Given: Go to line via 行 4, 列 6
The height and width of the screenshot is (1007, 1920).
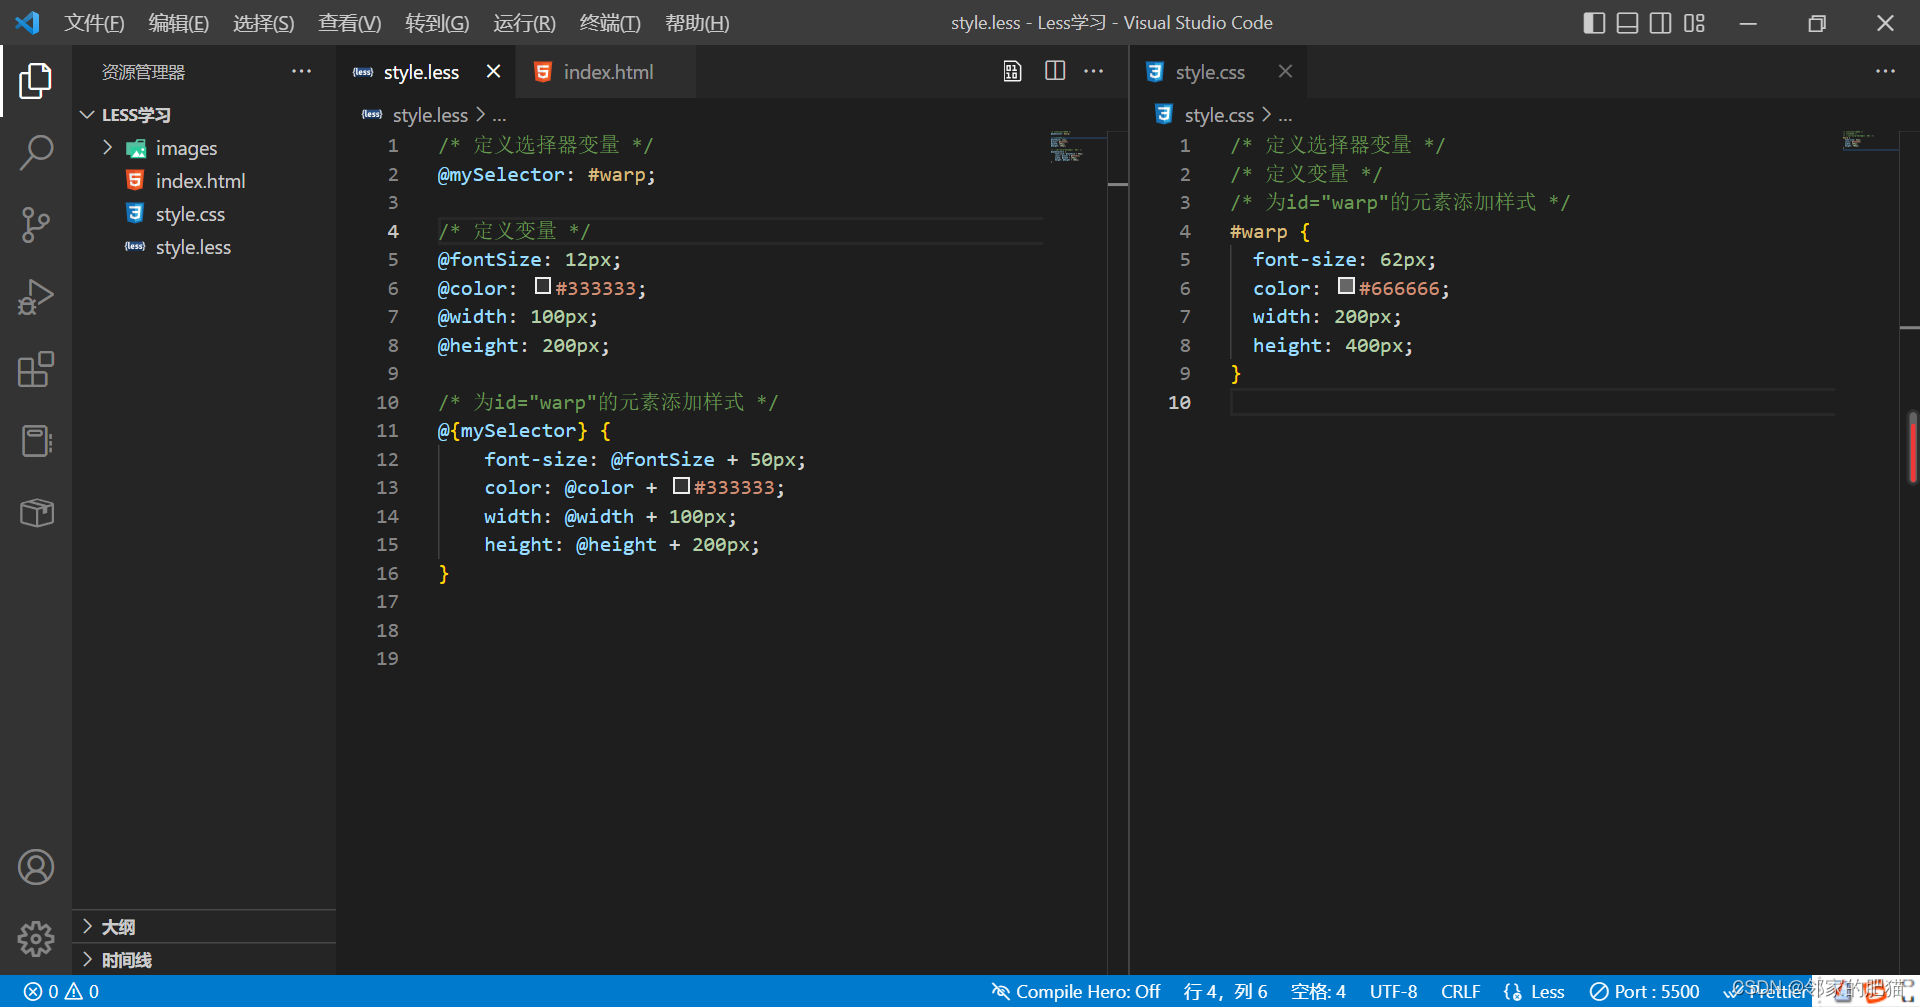Looking at the screenshot, I should [1225, 991].
